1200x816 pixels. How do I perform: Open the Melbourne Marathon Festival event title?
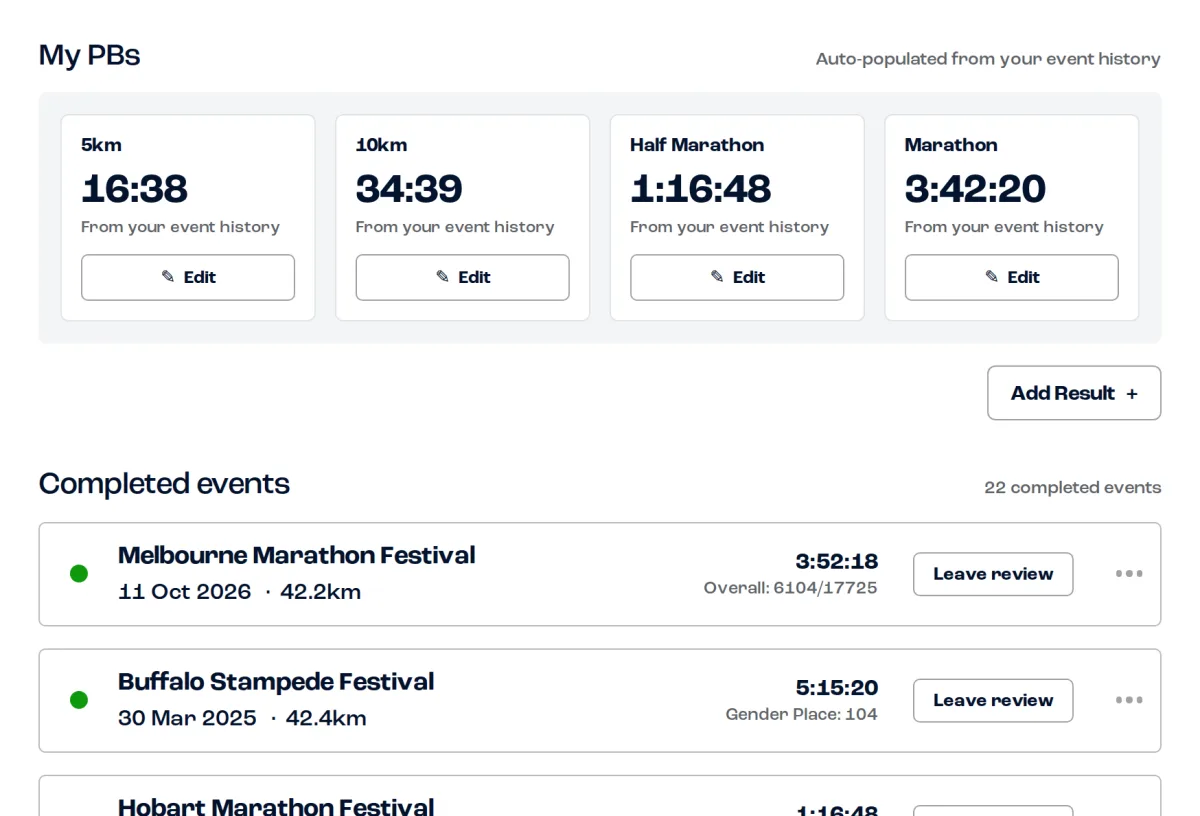(x=297, y=555)
